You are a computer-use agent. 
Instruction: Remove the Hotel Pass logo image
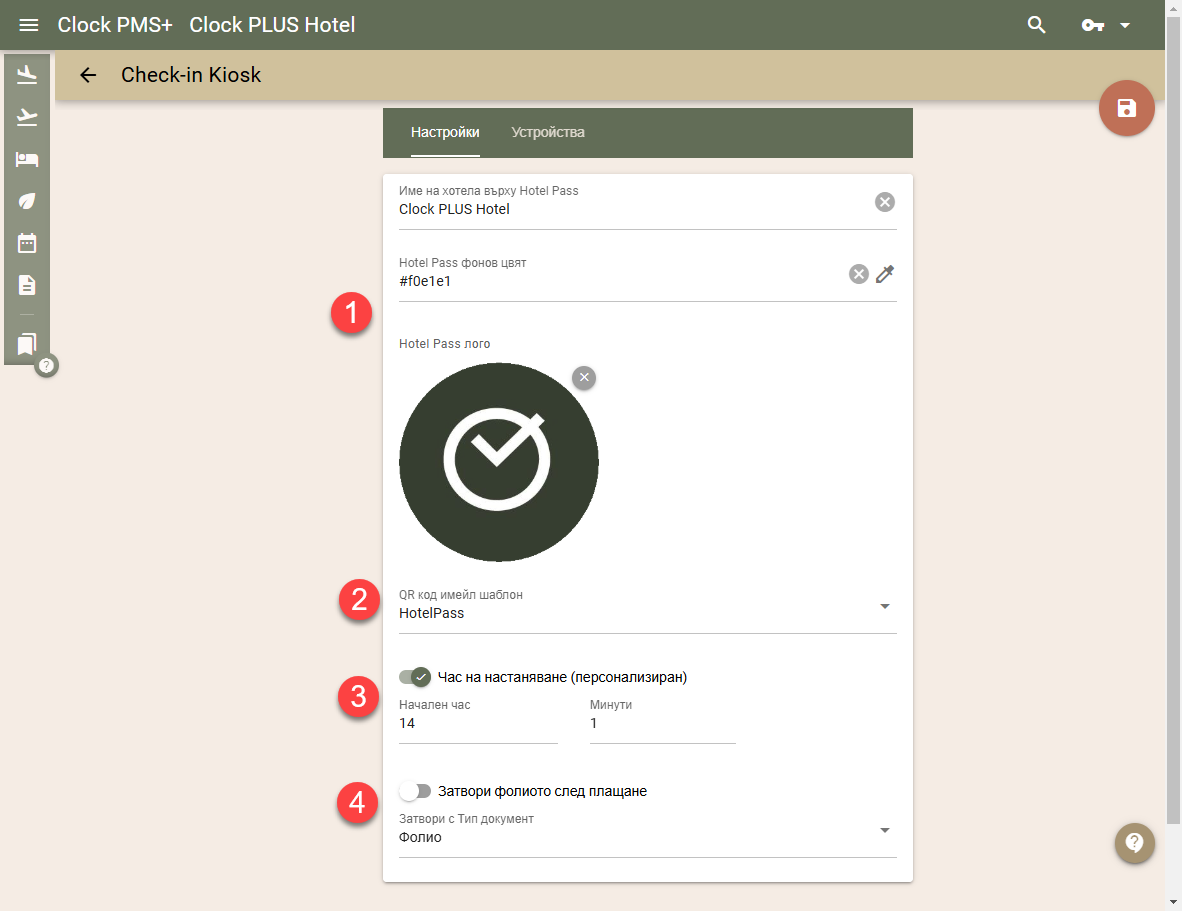coord(584,378)
